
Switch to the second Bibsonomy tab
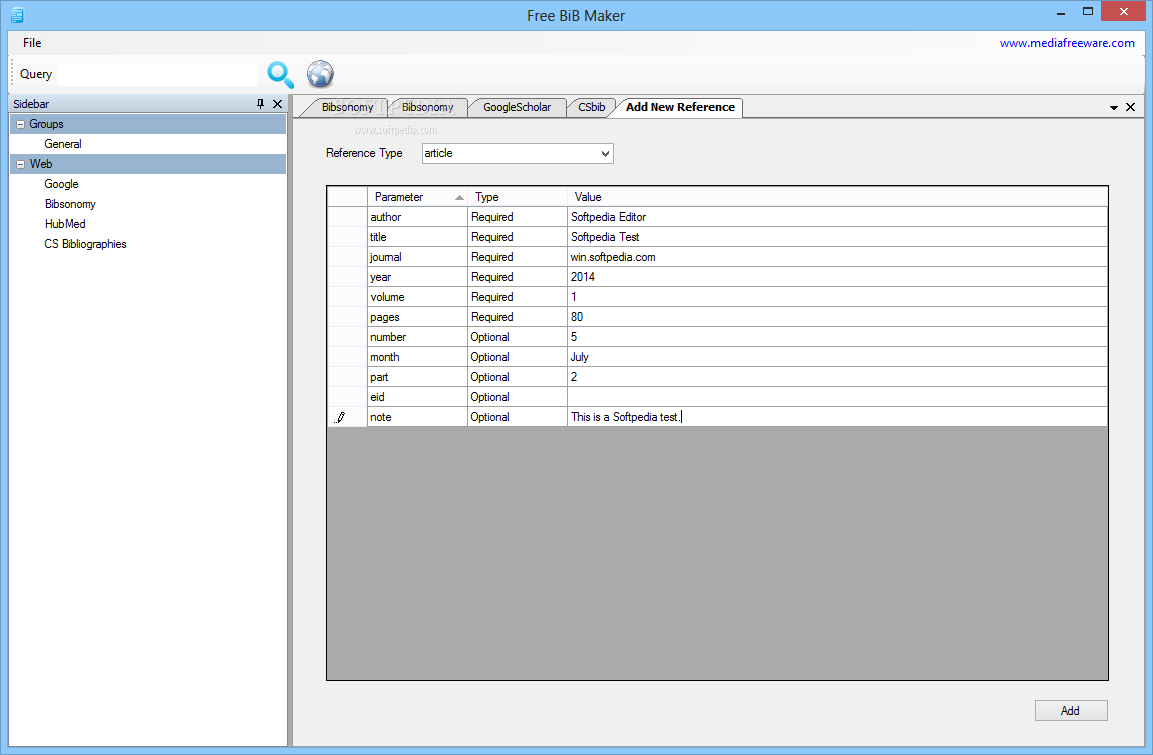427,107
